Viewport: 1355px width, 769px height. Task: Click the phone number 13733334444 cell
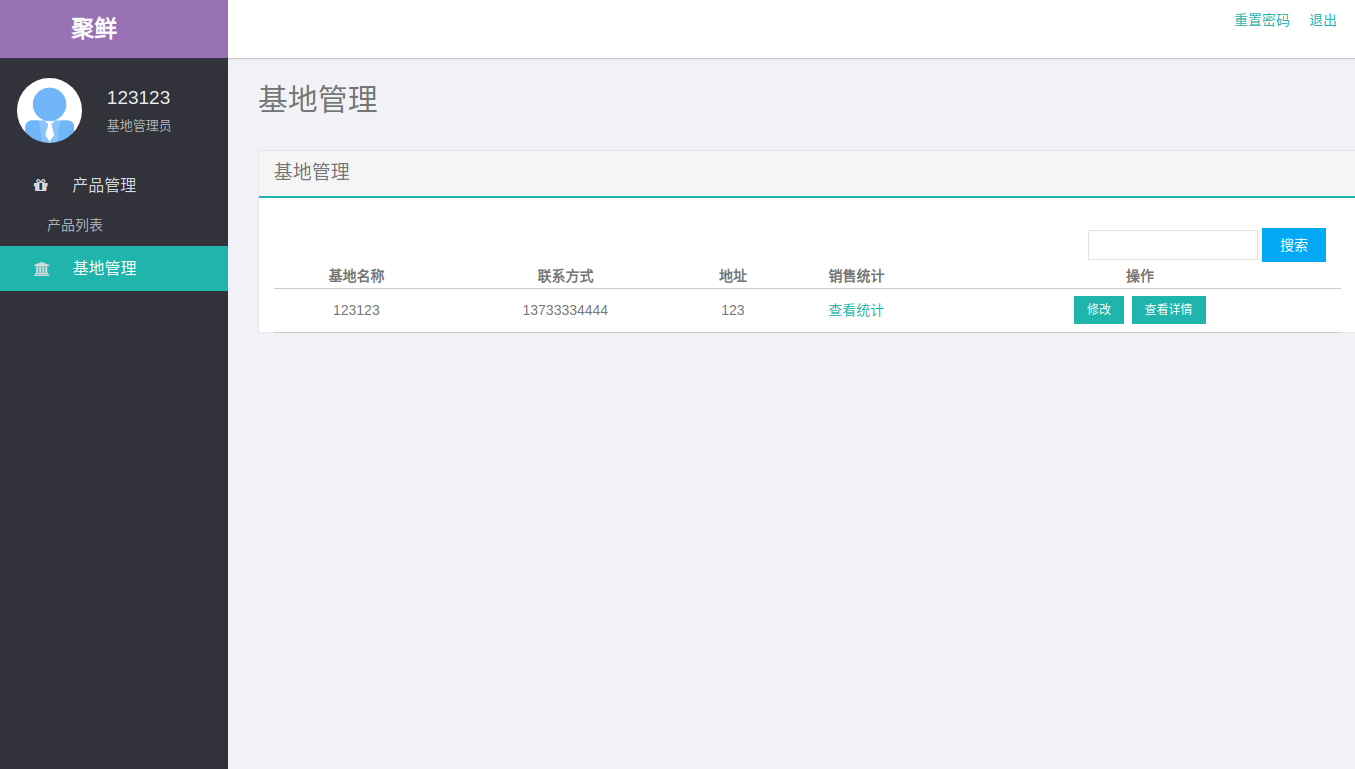pos(565,310)
